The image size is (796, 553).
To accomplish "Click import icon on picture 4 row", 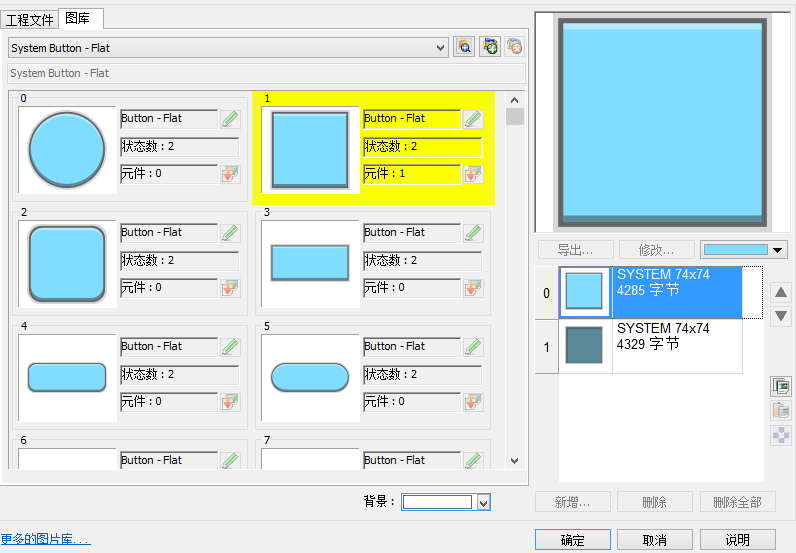I will 230,402.
